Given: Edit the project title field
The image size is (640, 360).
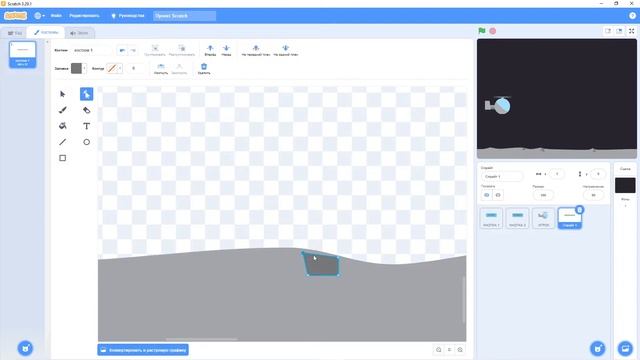Looking at the screenshot, I should point(184,16).
